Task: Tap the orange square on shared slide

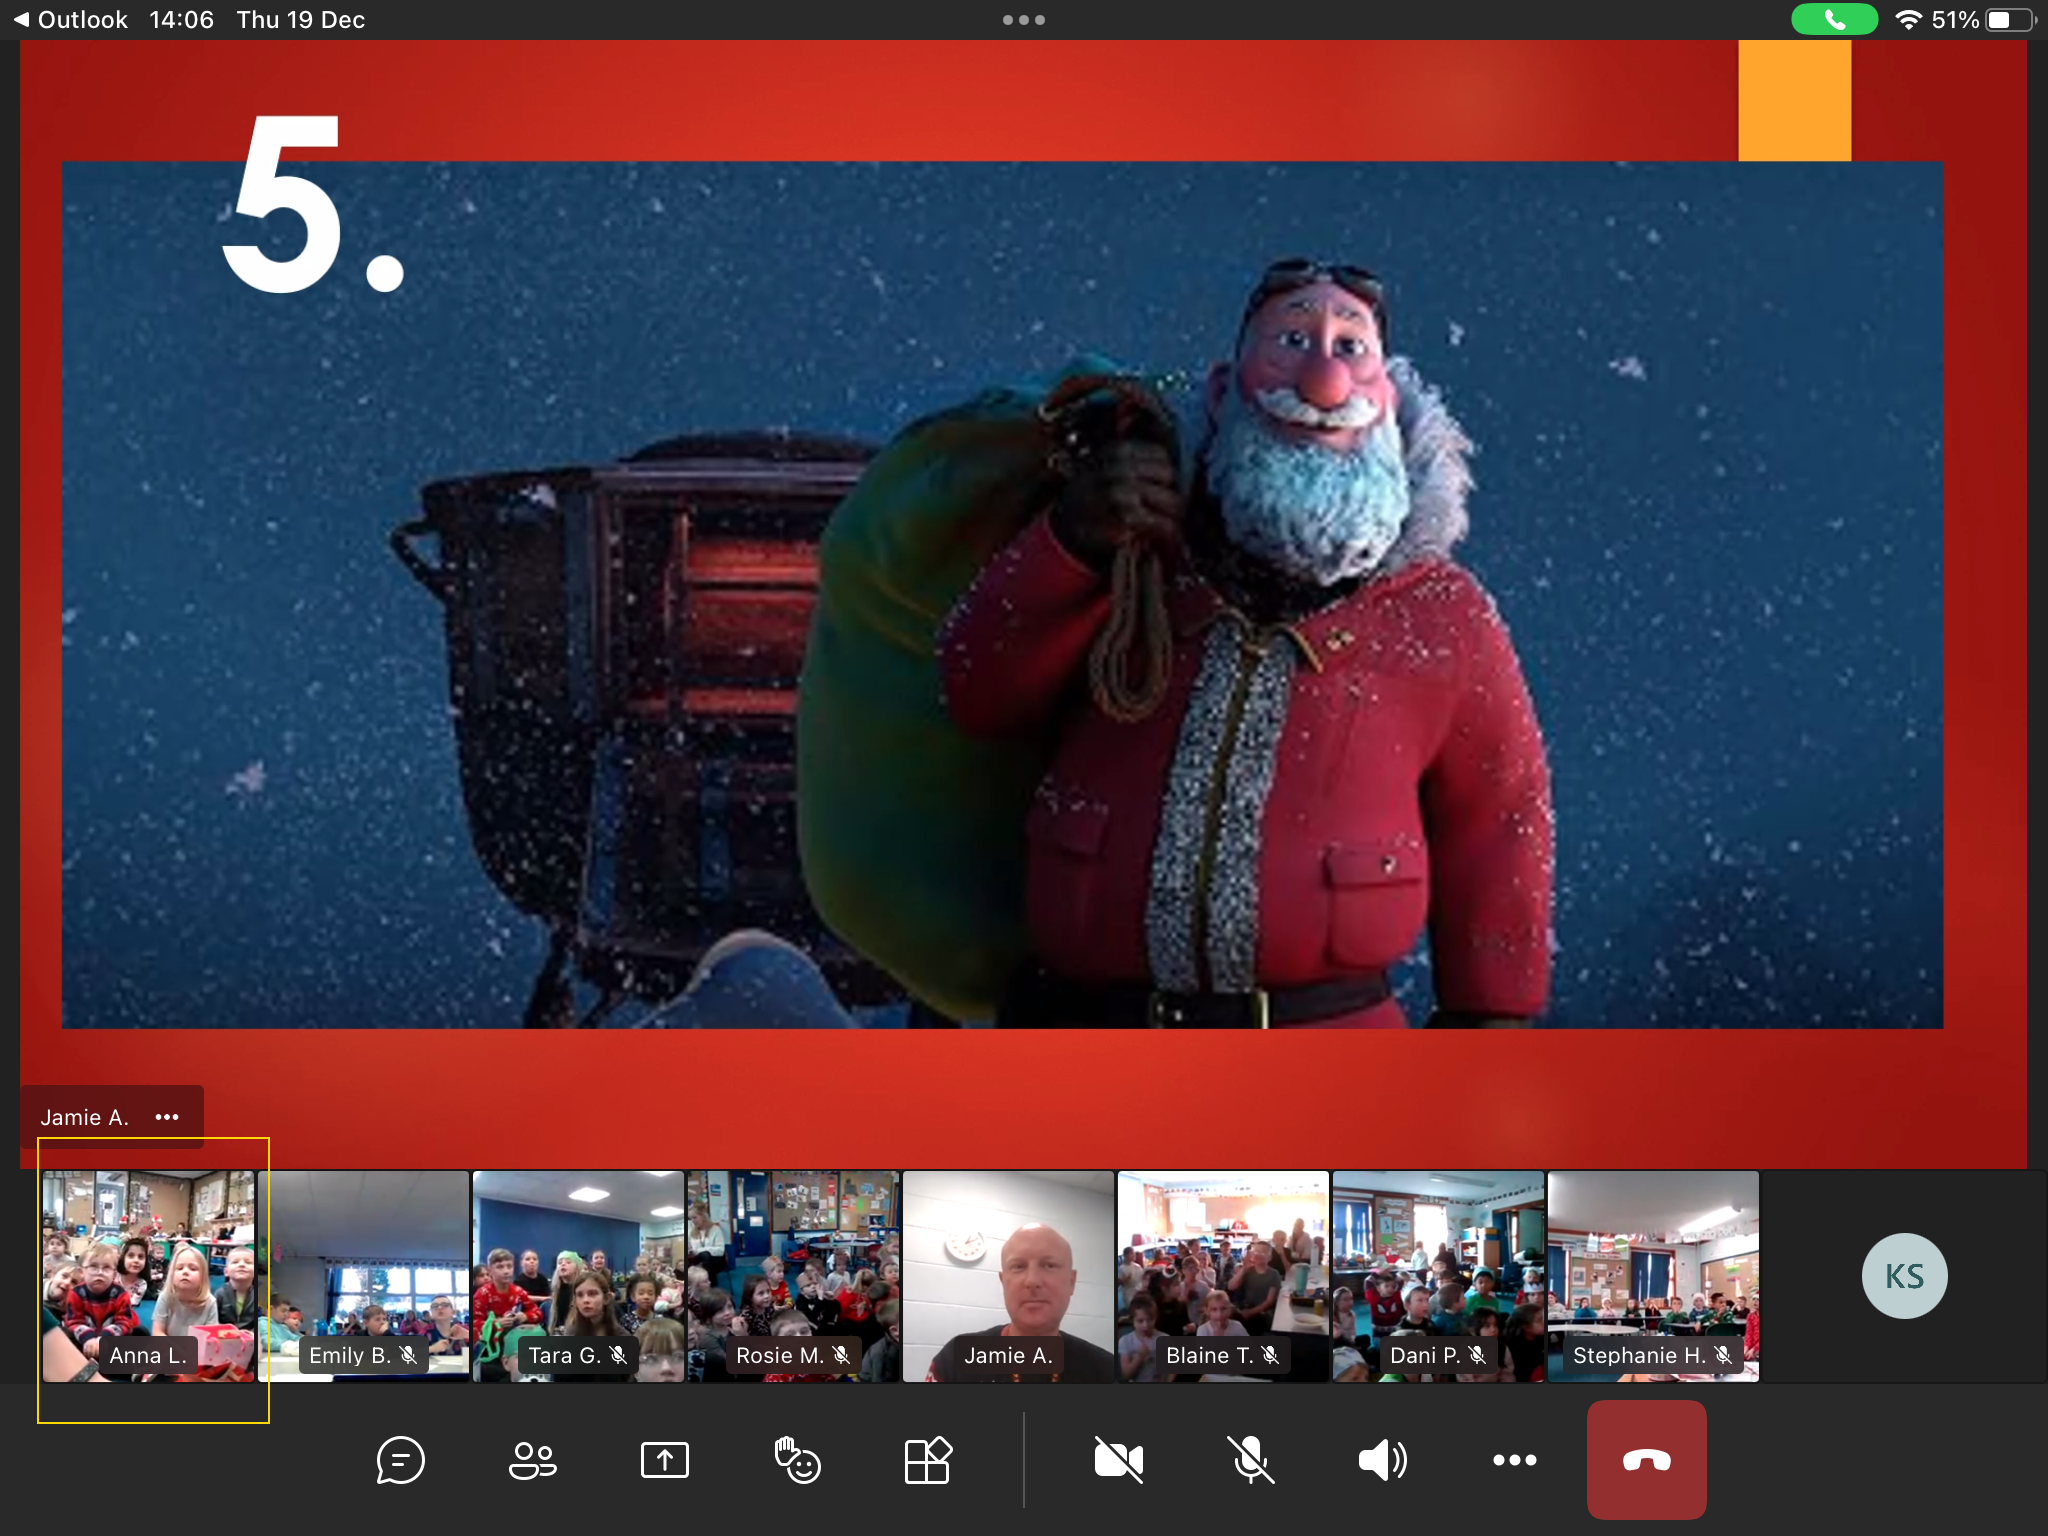Action: pos(1794,100)
